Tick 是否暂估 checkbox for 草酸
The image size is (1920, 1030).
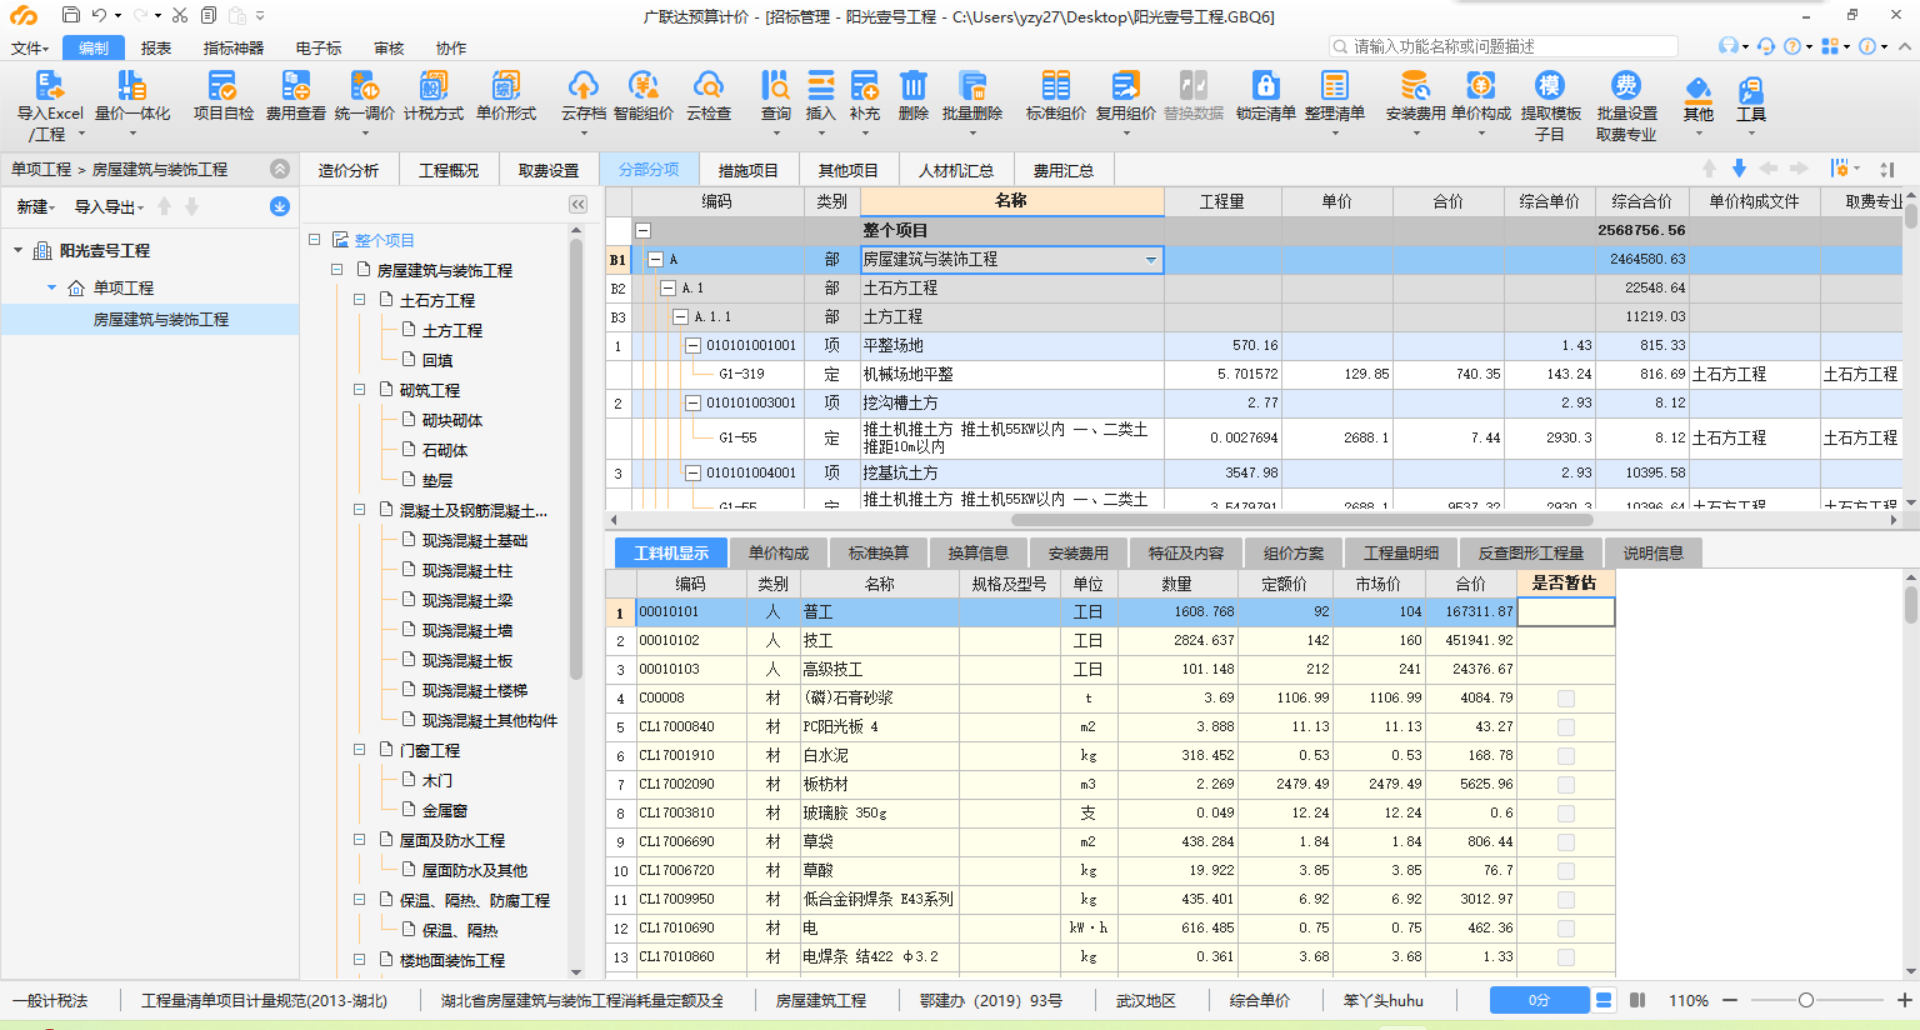click(x=1566, y=871)
